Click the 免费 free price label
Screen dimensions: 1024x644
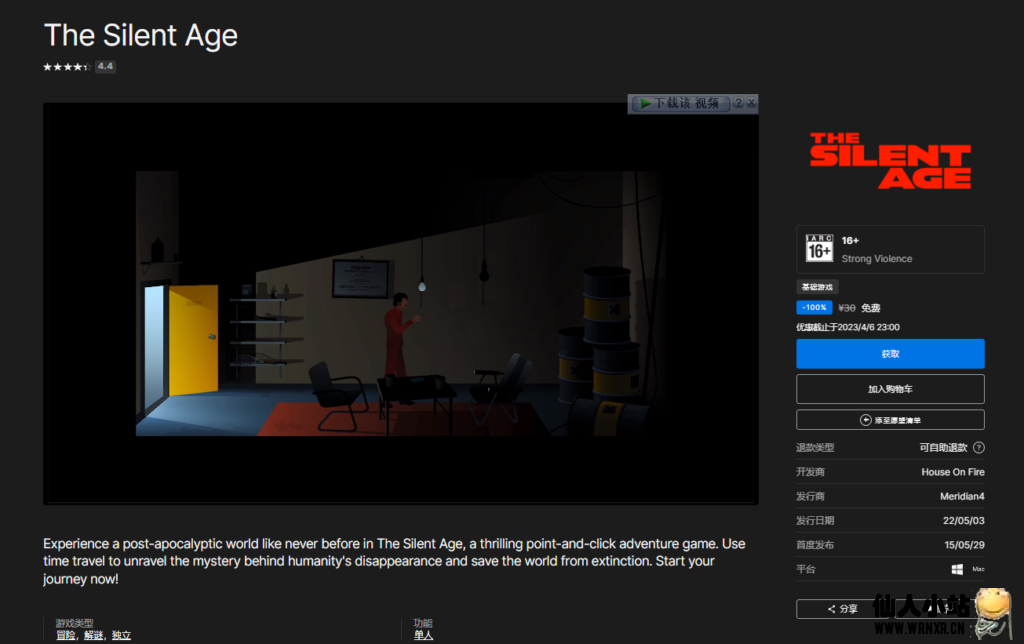tap(871, 308)
